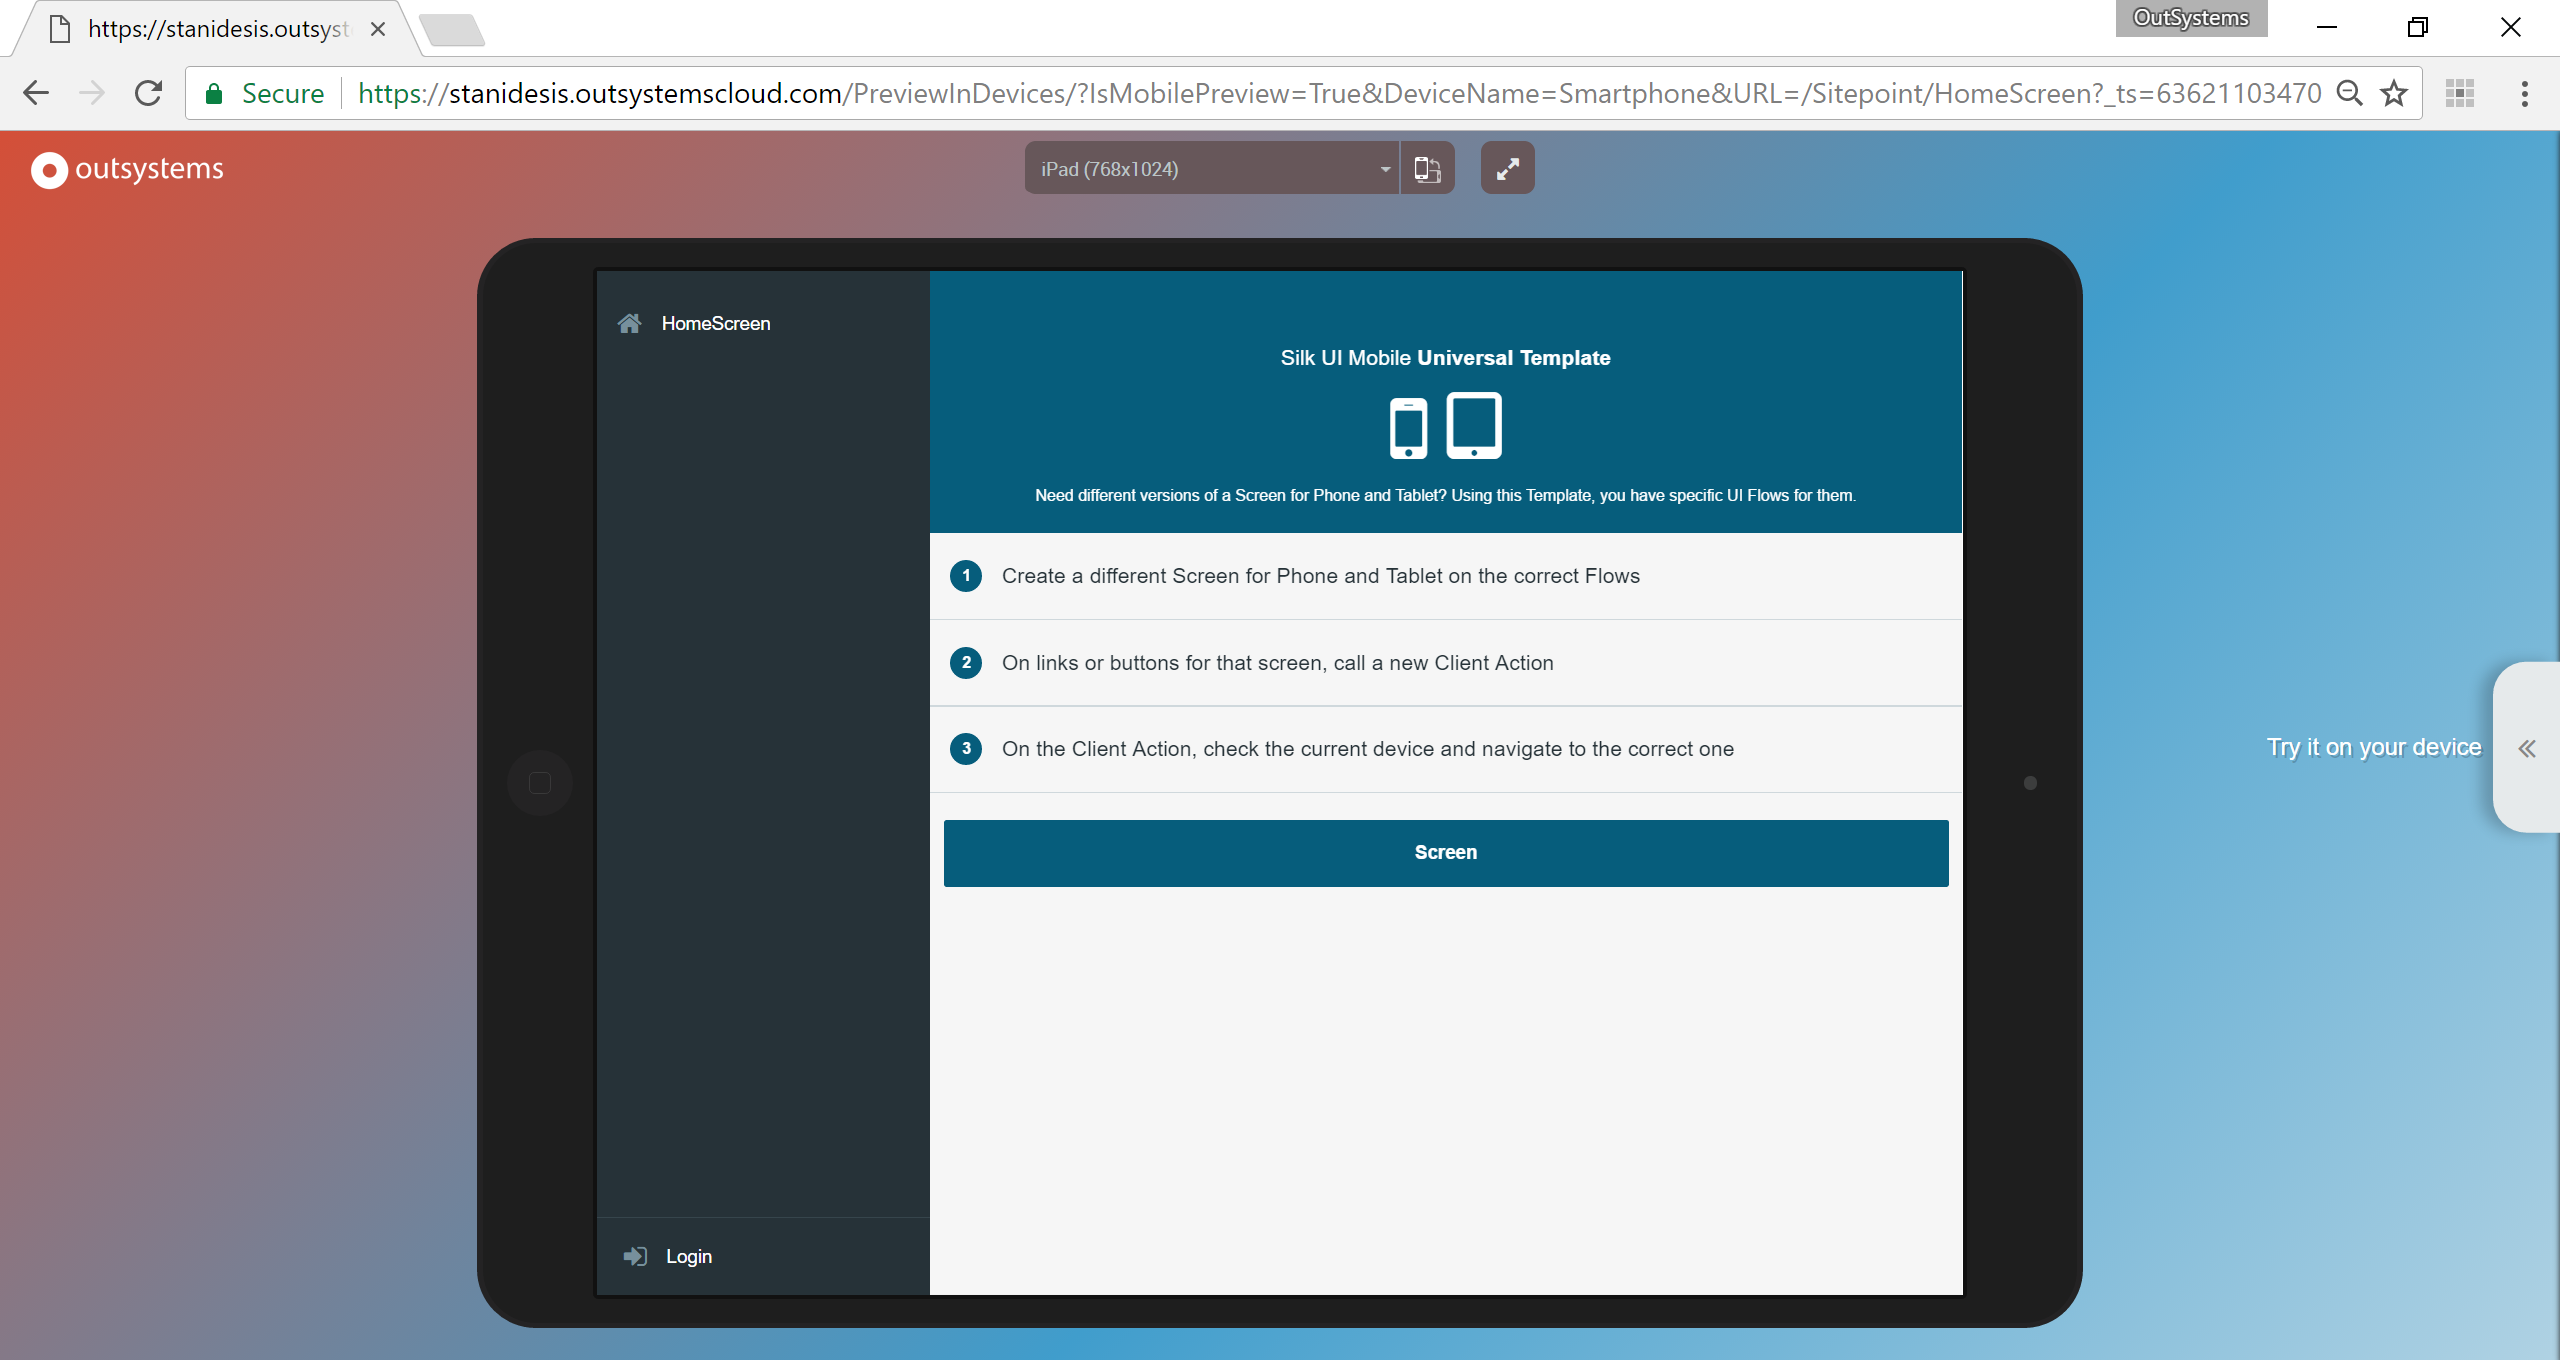
Task: Click the Login arrow icon in sidebar
Action: [635, 1256]
